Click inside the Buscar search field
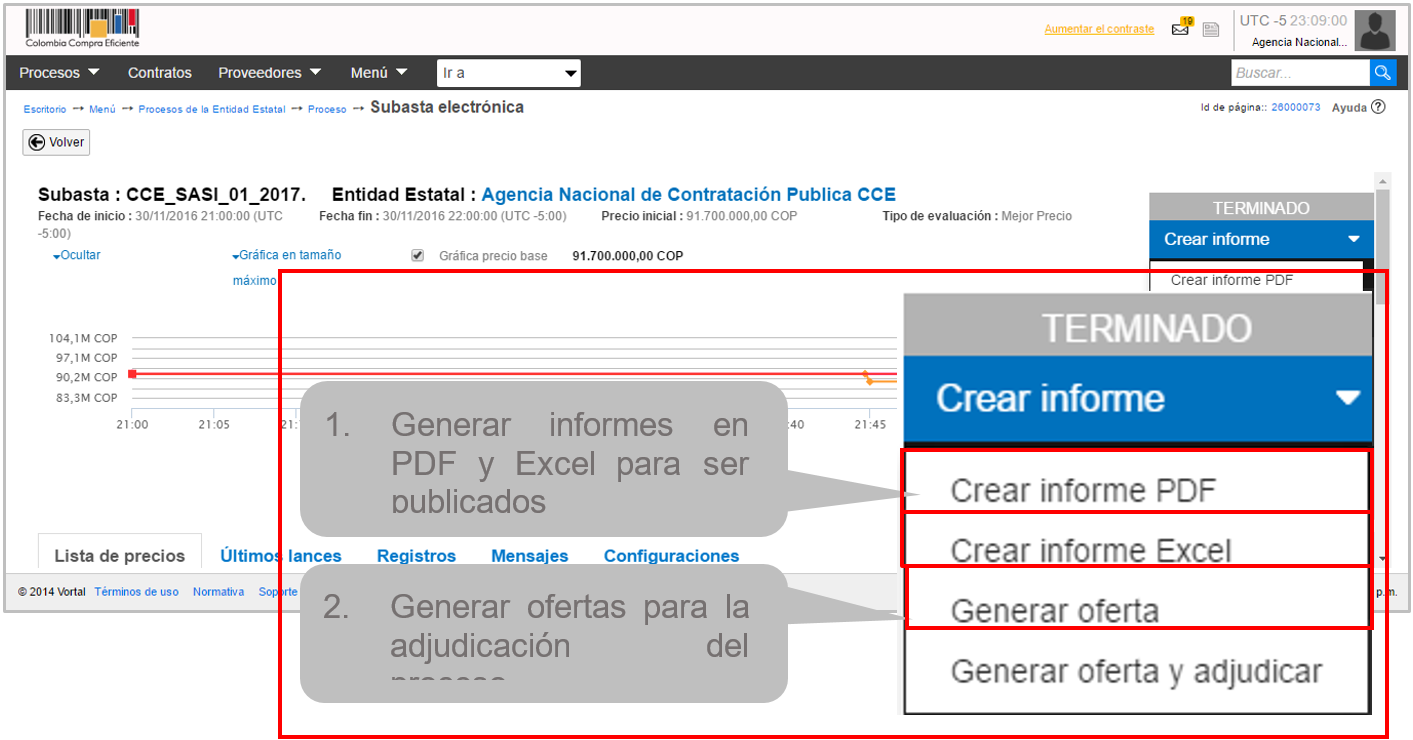Screen dimensions: 1413x740 1299,73
